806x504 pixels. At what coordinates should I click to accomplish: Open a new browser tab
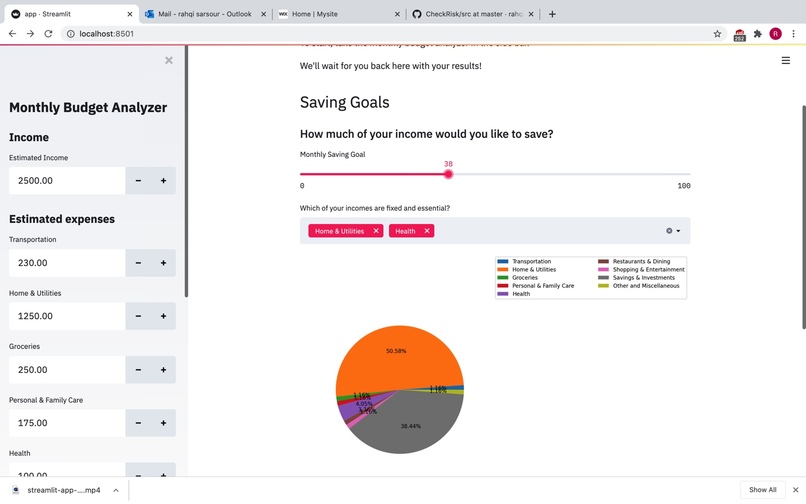point(552,14)
